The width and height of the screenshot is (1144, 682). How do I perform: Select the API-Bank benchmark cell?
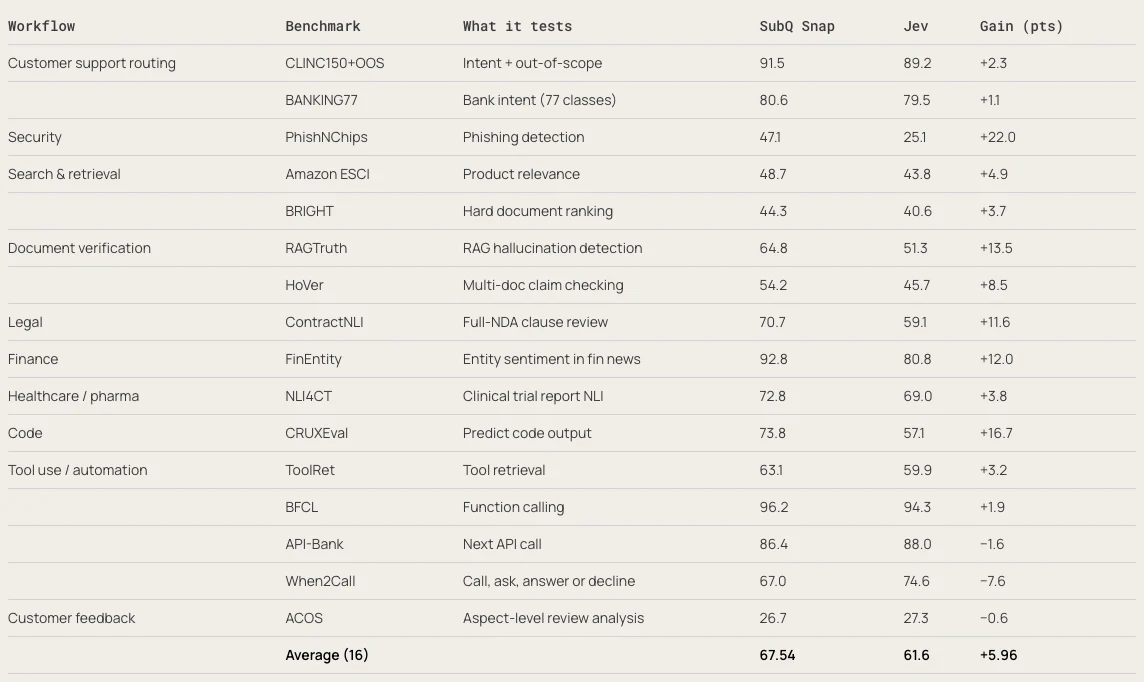pos(314,544)
